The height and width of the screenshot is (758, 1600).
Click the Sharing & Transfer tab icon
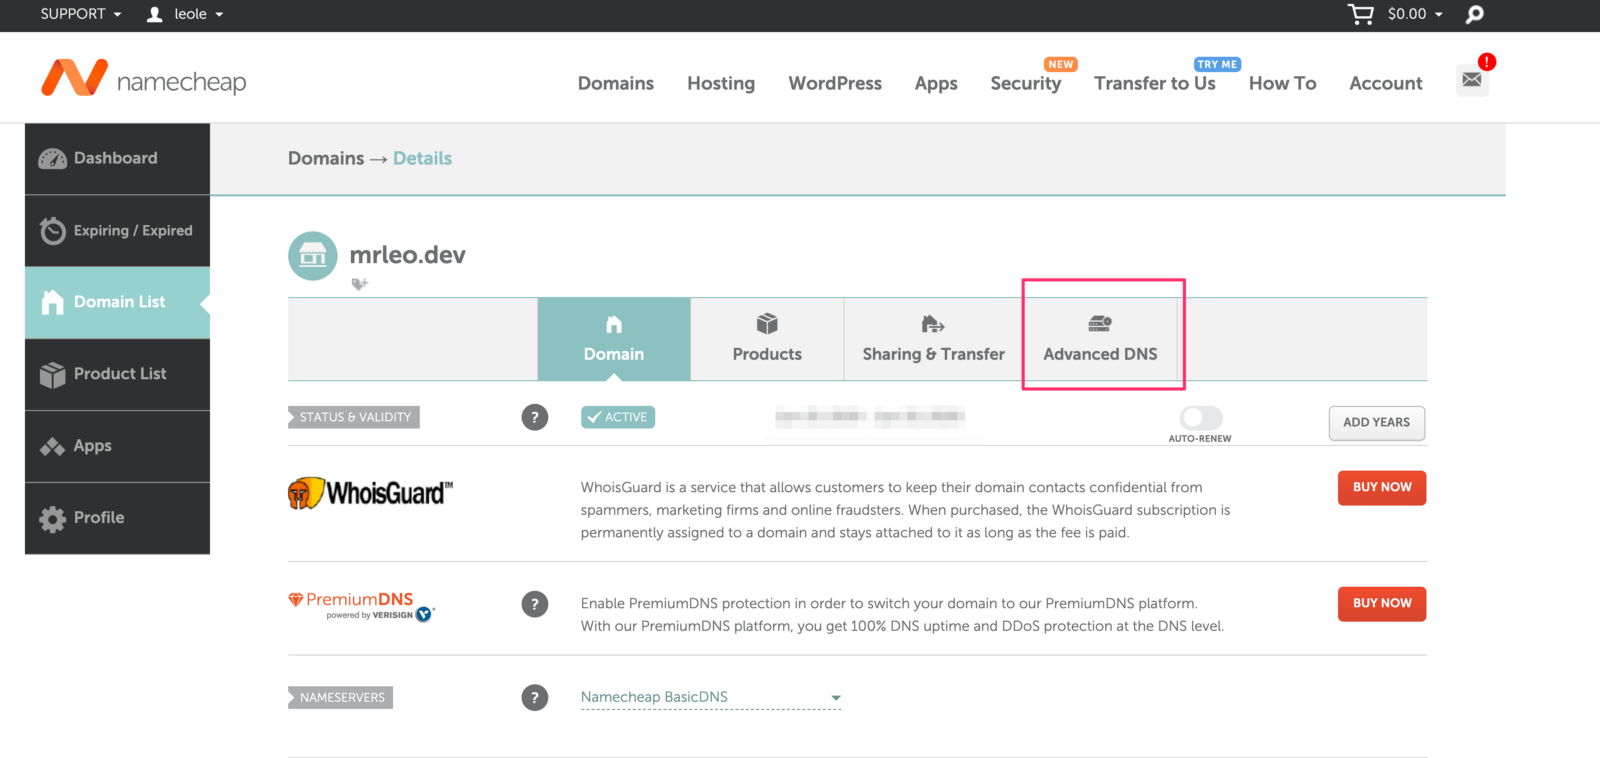(x=933, y=324)
